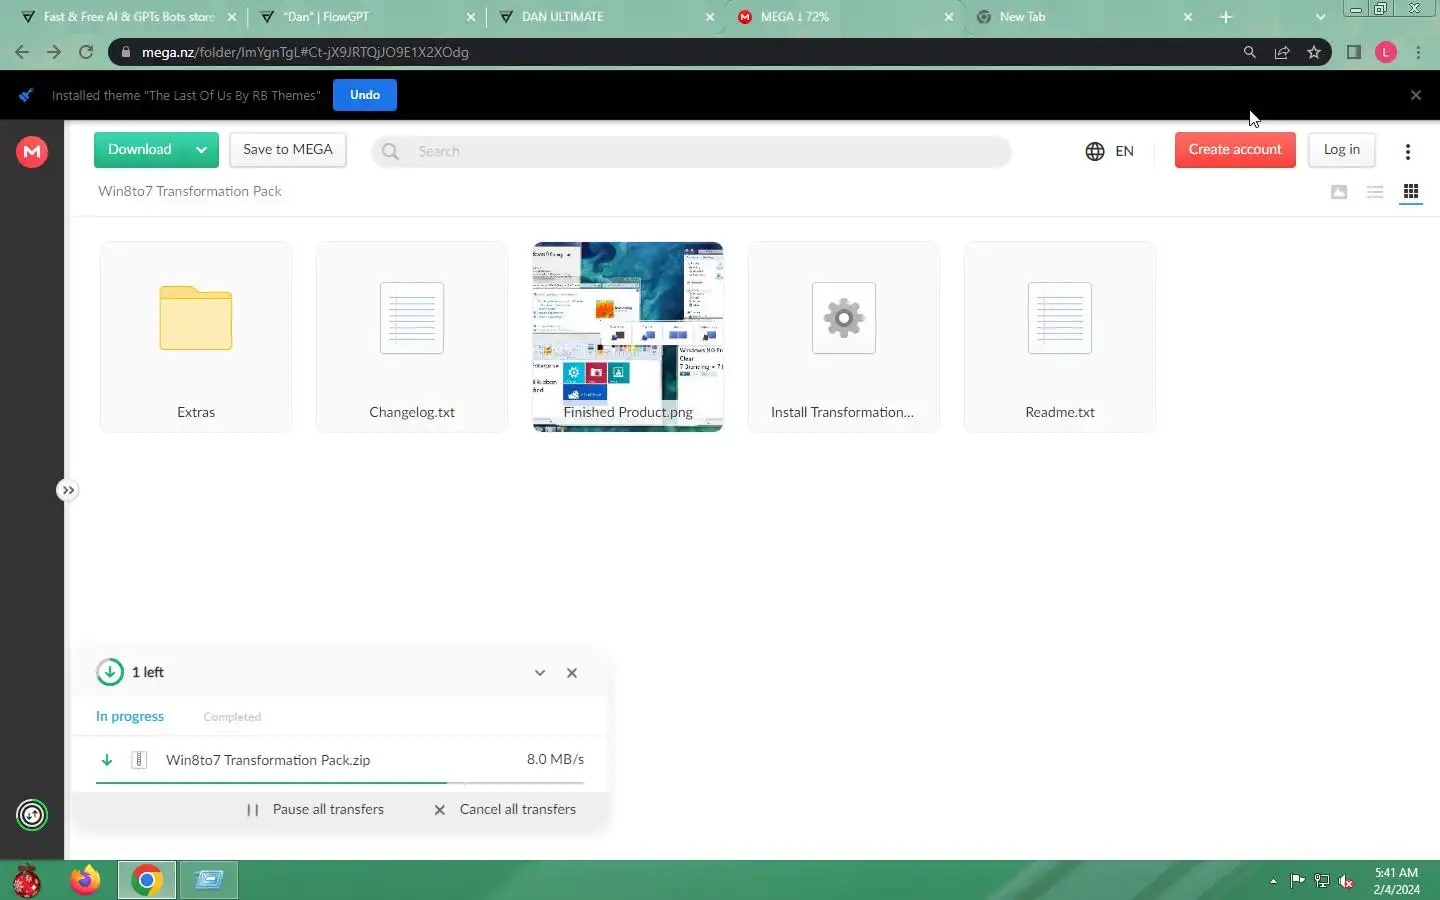This screenshot has width=1440, height=900.
Task: Collapse the transfers panel with the chevron
Action: coord(540,673)
